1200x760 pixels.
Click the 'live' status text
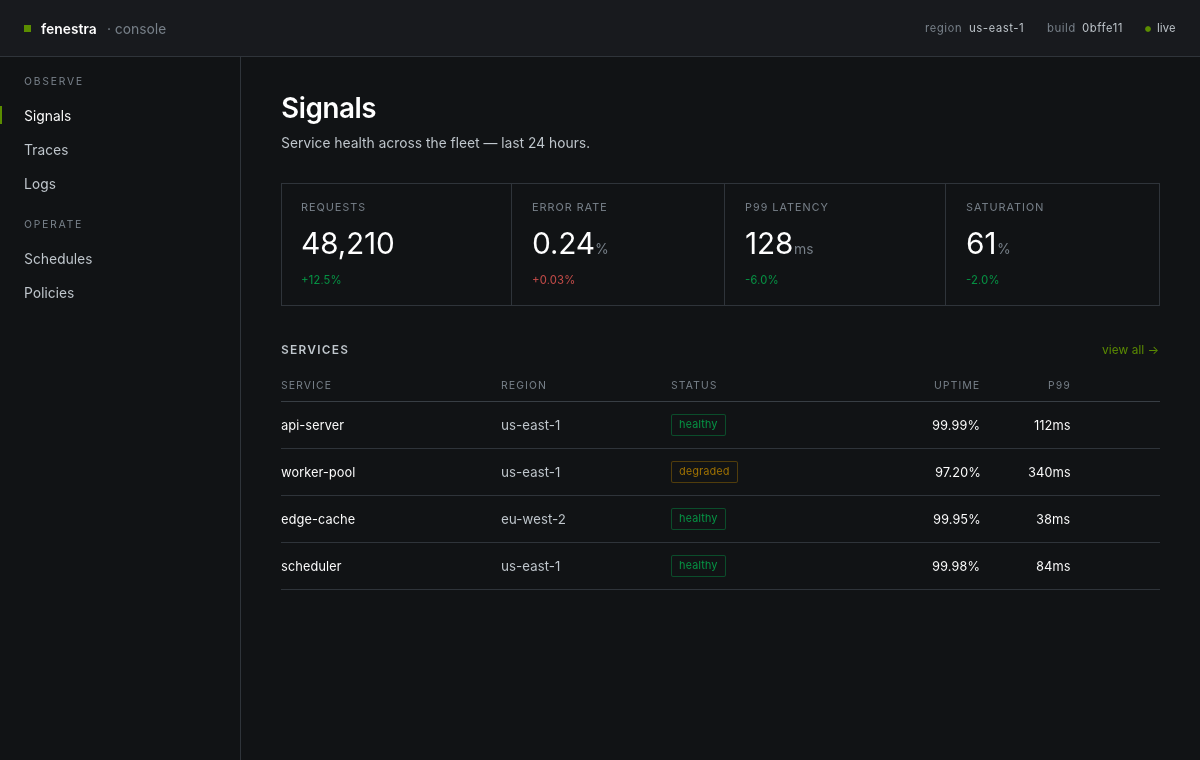pos(1166,28)
